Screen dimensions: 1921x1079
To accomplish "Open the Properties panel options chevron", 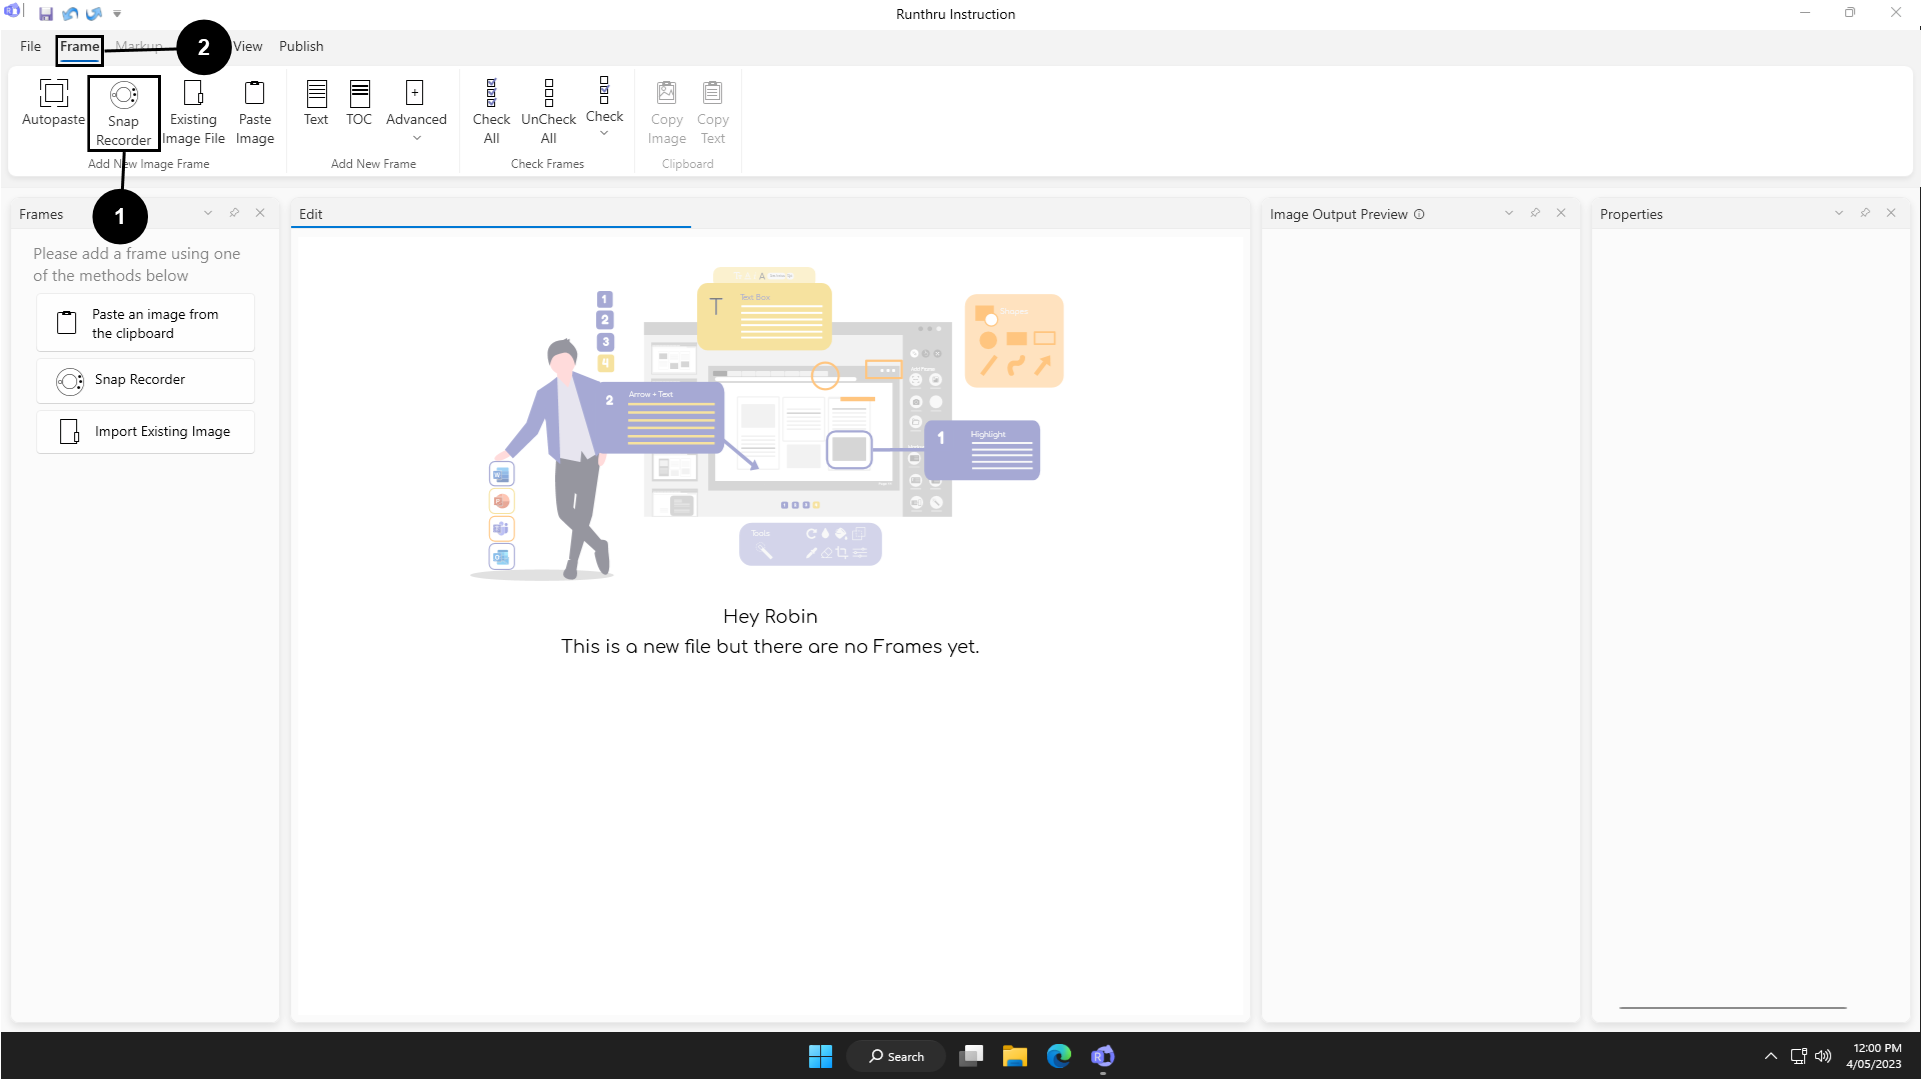I will (x=1838, y=213).
